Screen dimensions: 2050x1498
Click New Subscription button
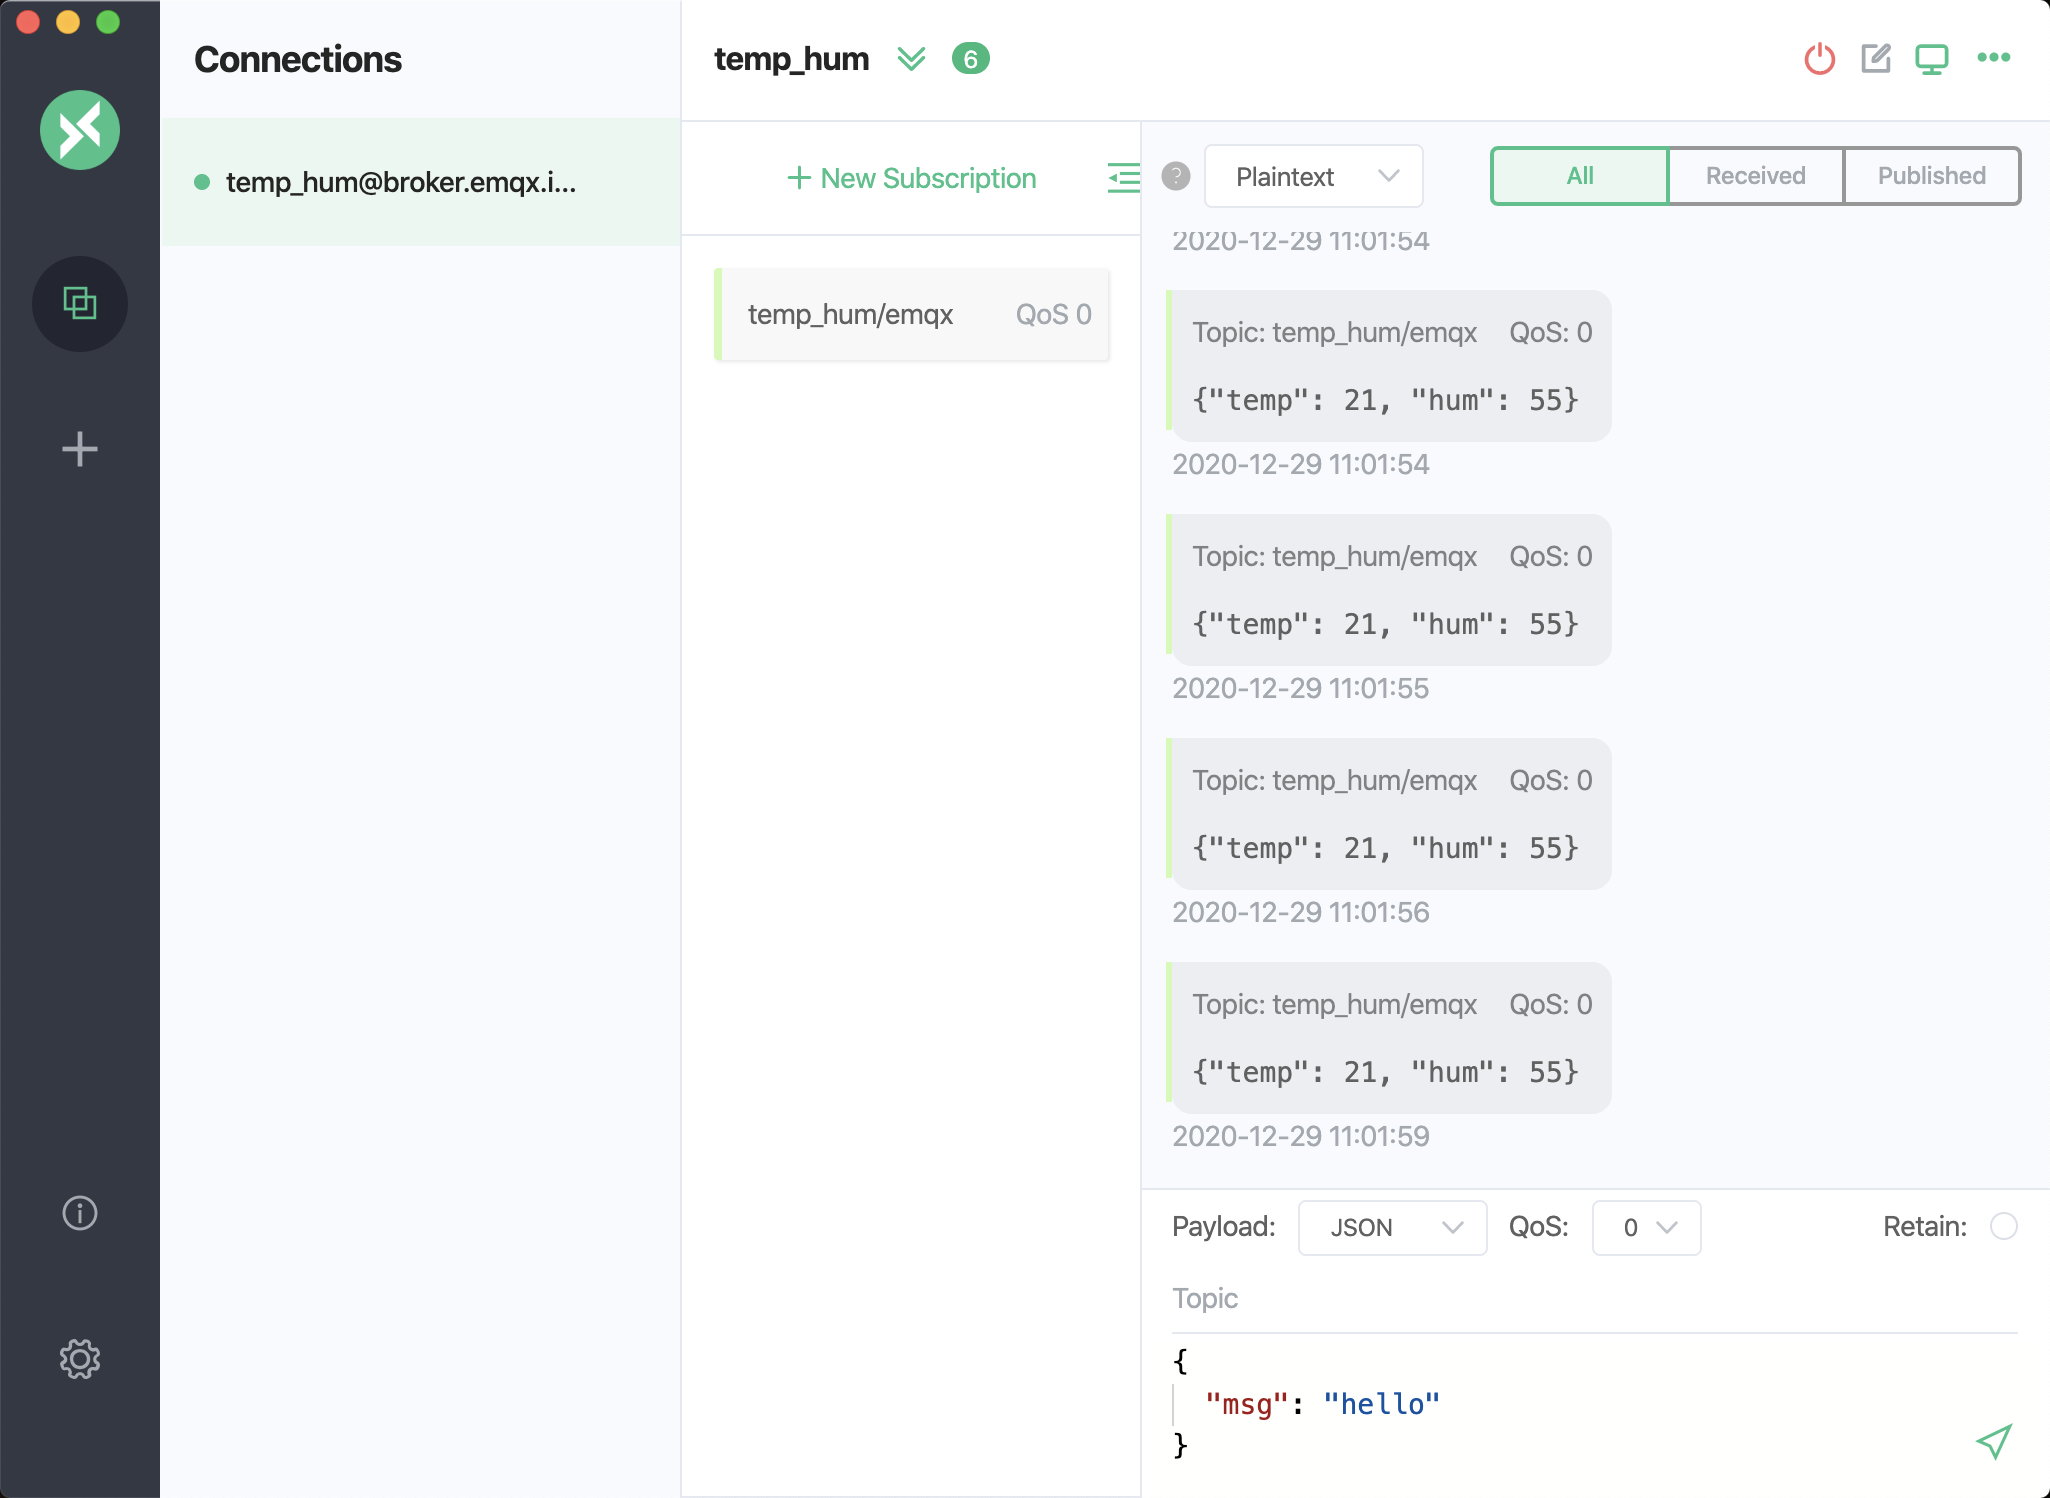click(x=912, y=178)
